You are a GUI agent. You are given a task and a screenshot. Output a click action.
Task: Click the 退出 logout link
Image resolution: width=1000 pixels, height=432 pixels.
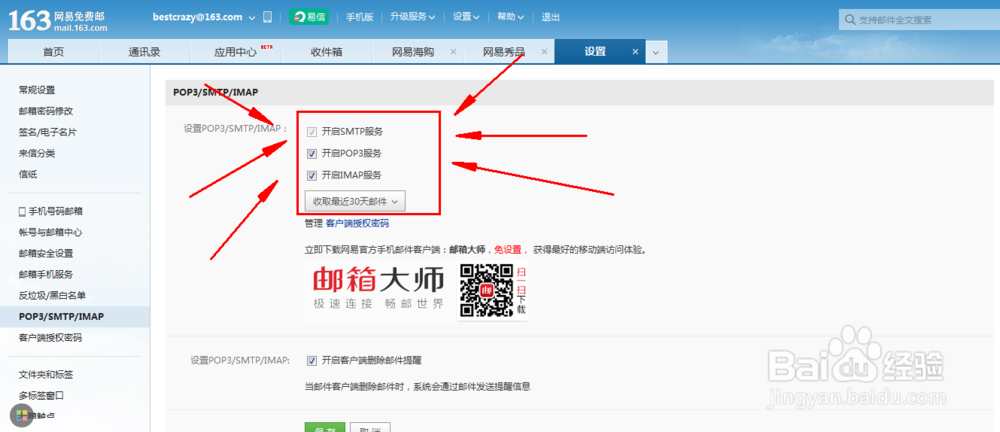[x=550, y=17]
